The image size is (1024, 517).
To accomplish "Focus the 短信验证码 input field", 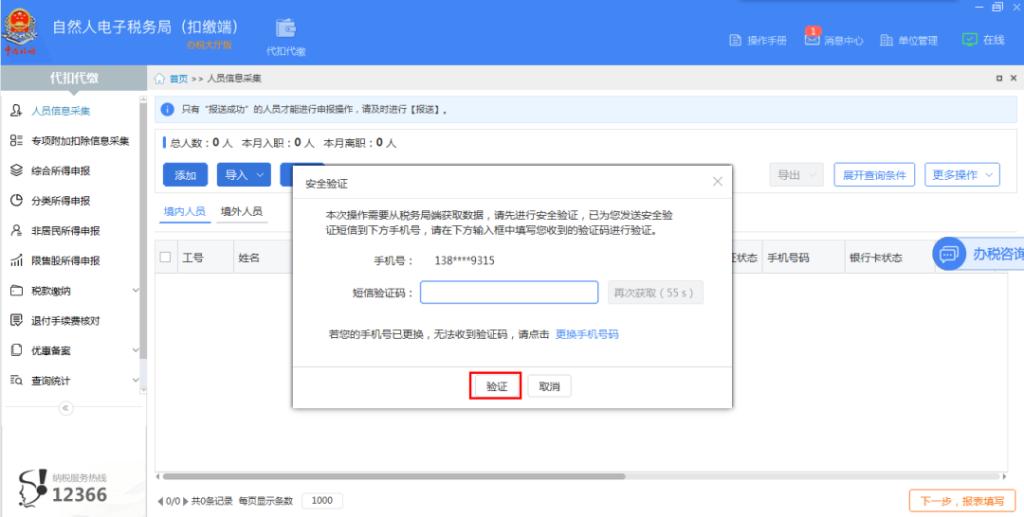I will (x=509, y=292).
